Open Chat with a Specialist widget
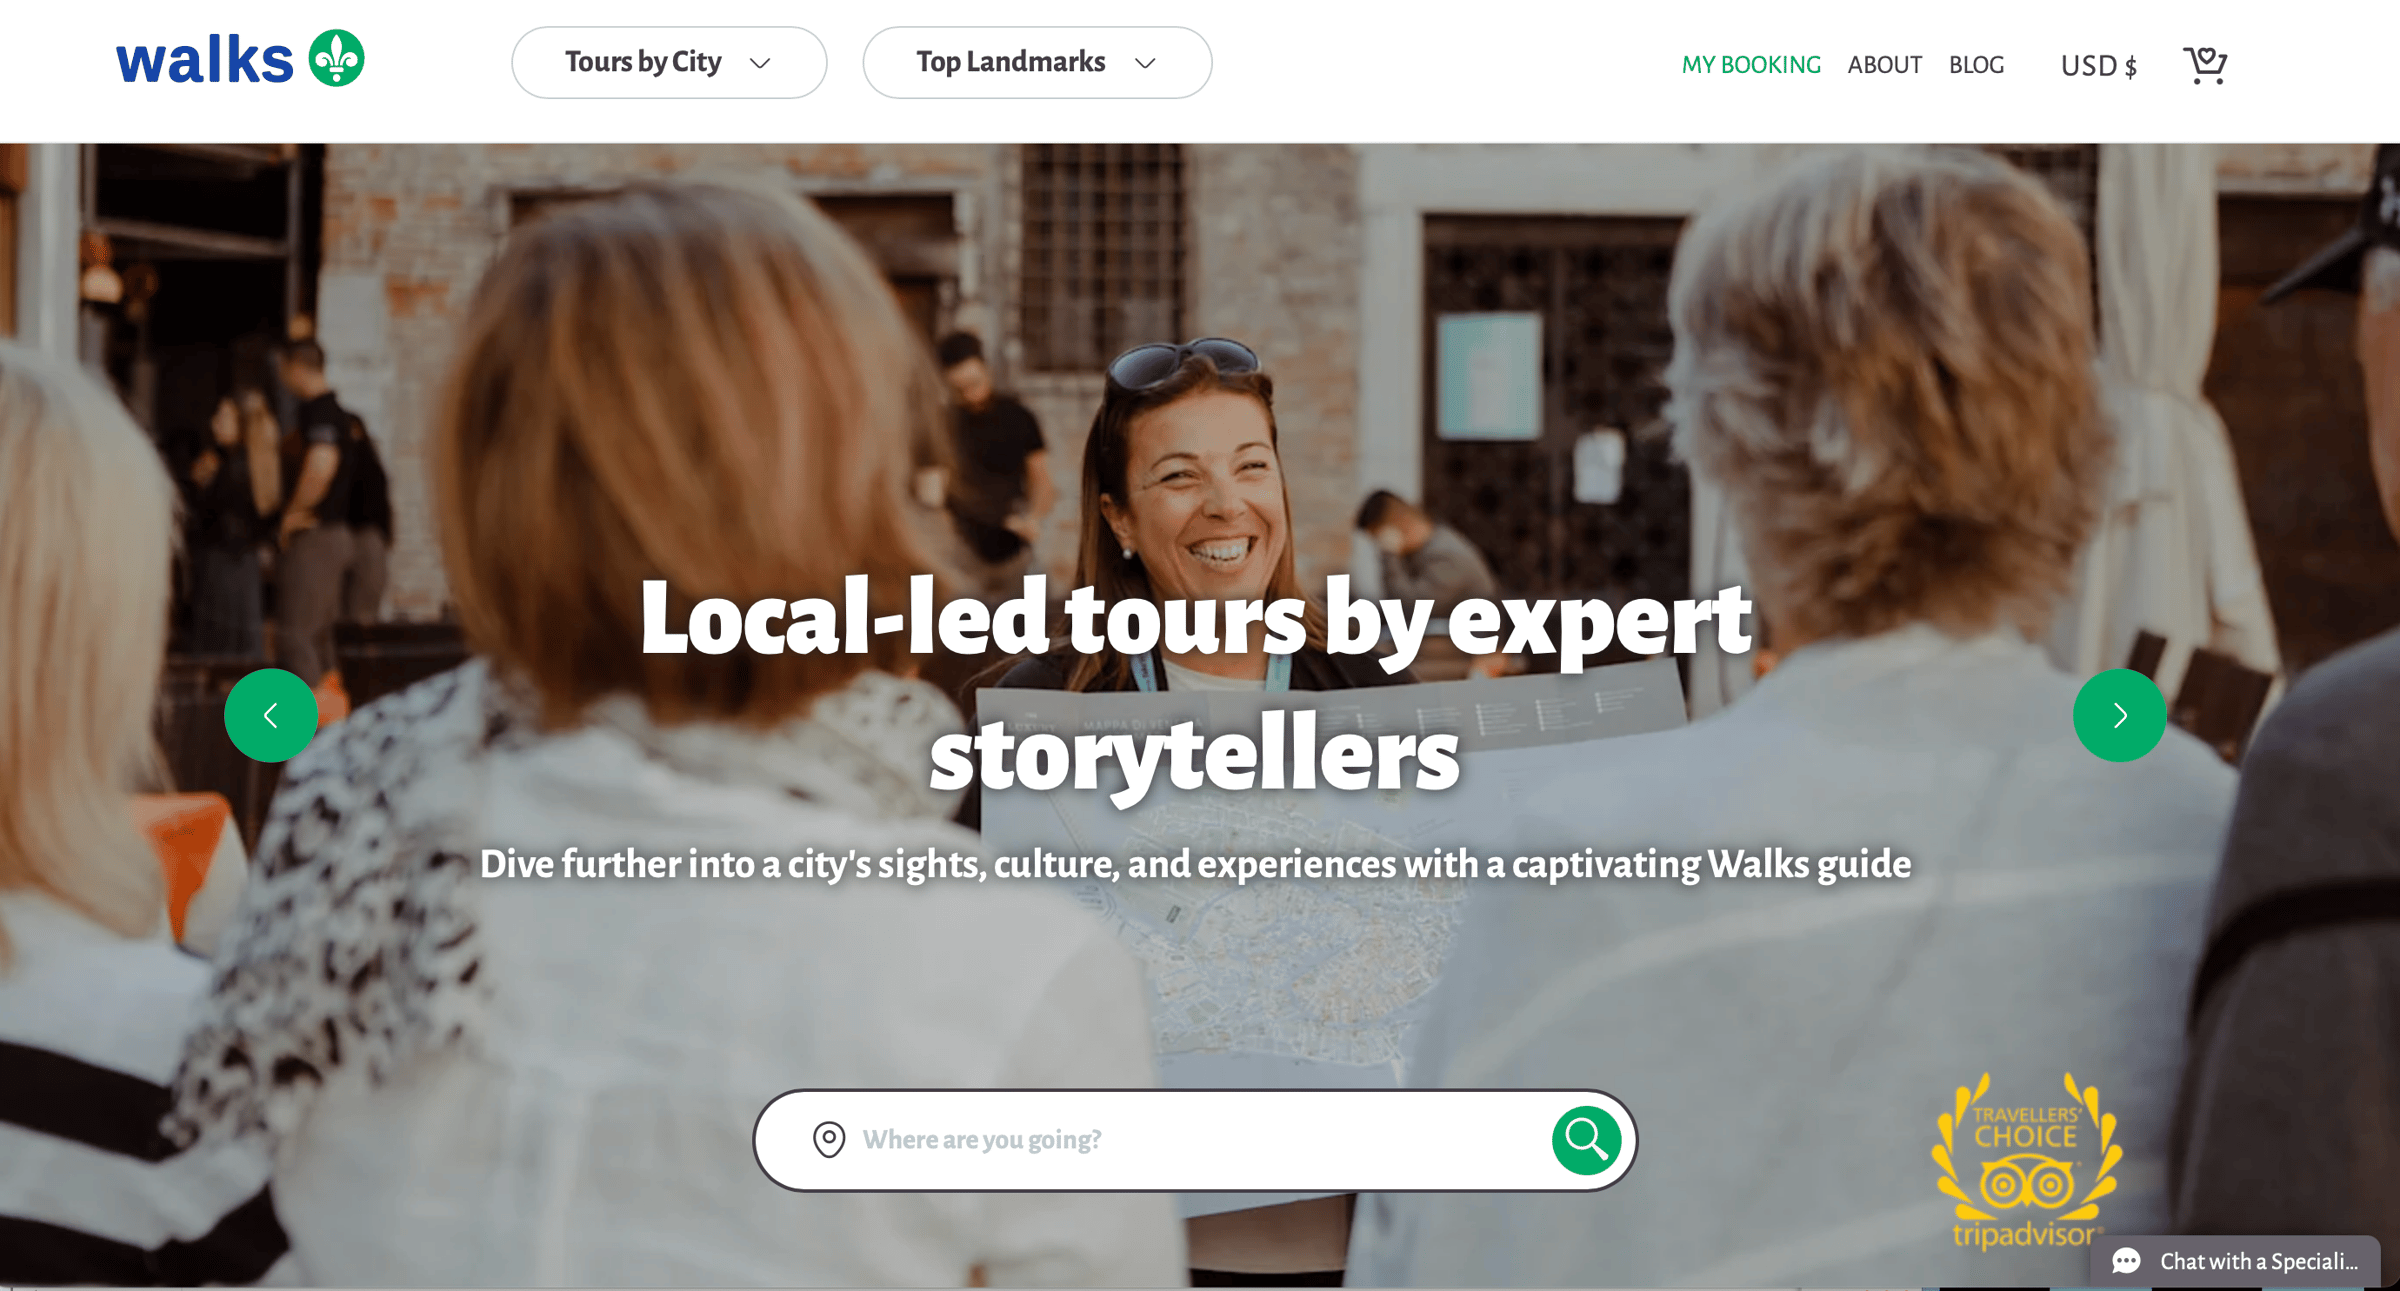2400x1291 pixels. (x=2235, y=1261)
